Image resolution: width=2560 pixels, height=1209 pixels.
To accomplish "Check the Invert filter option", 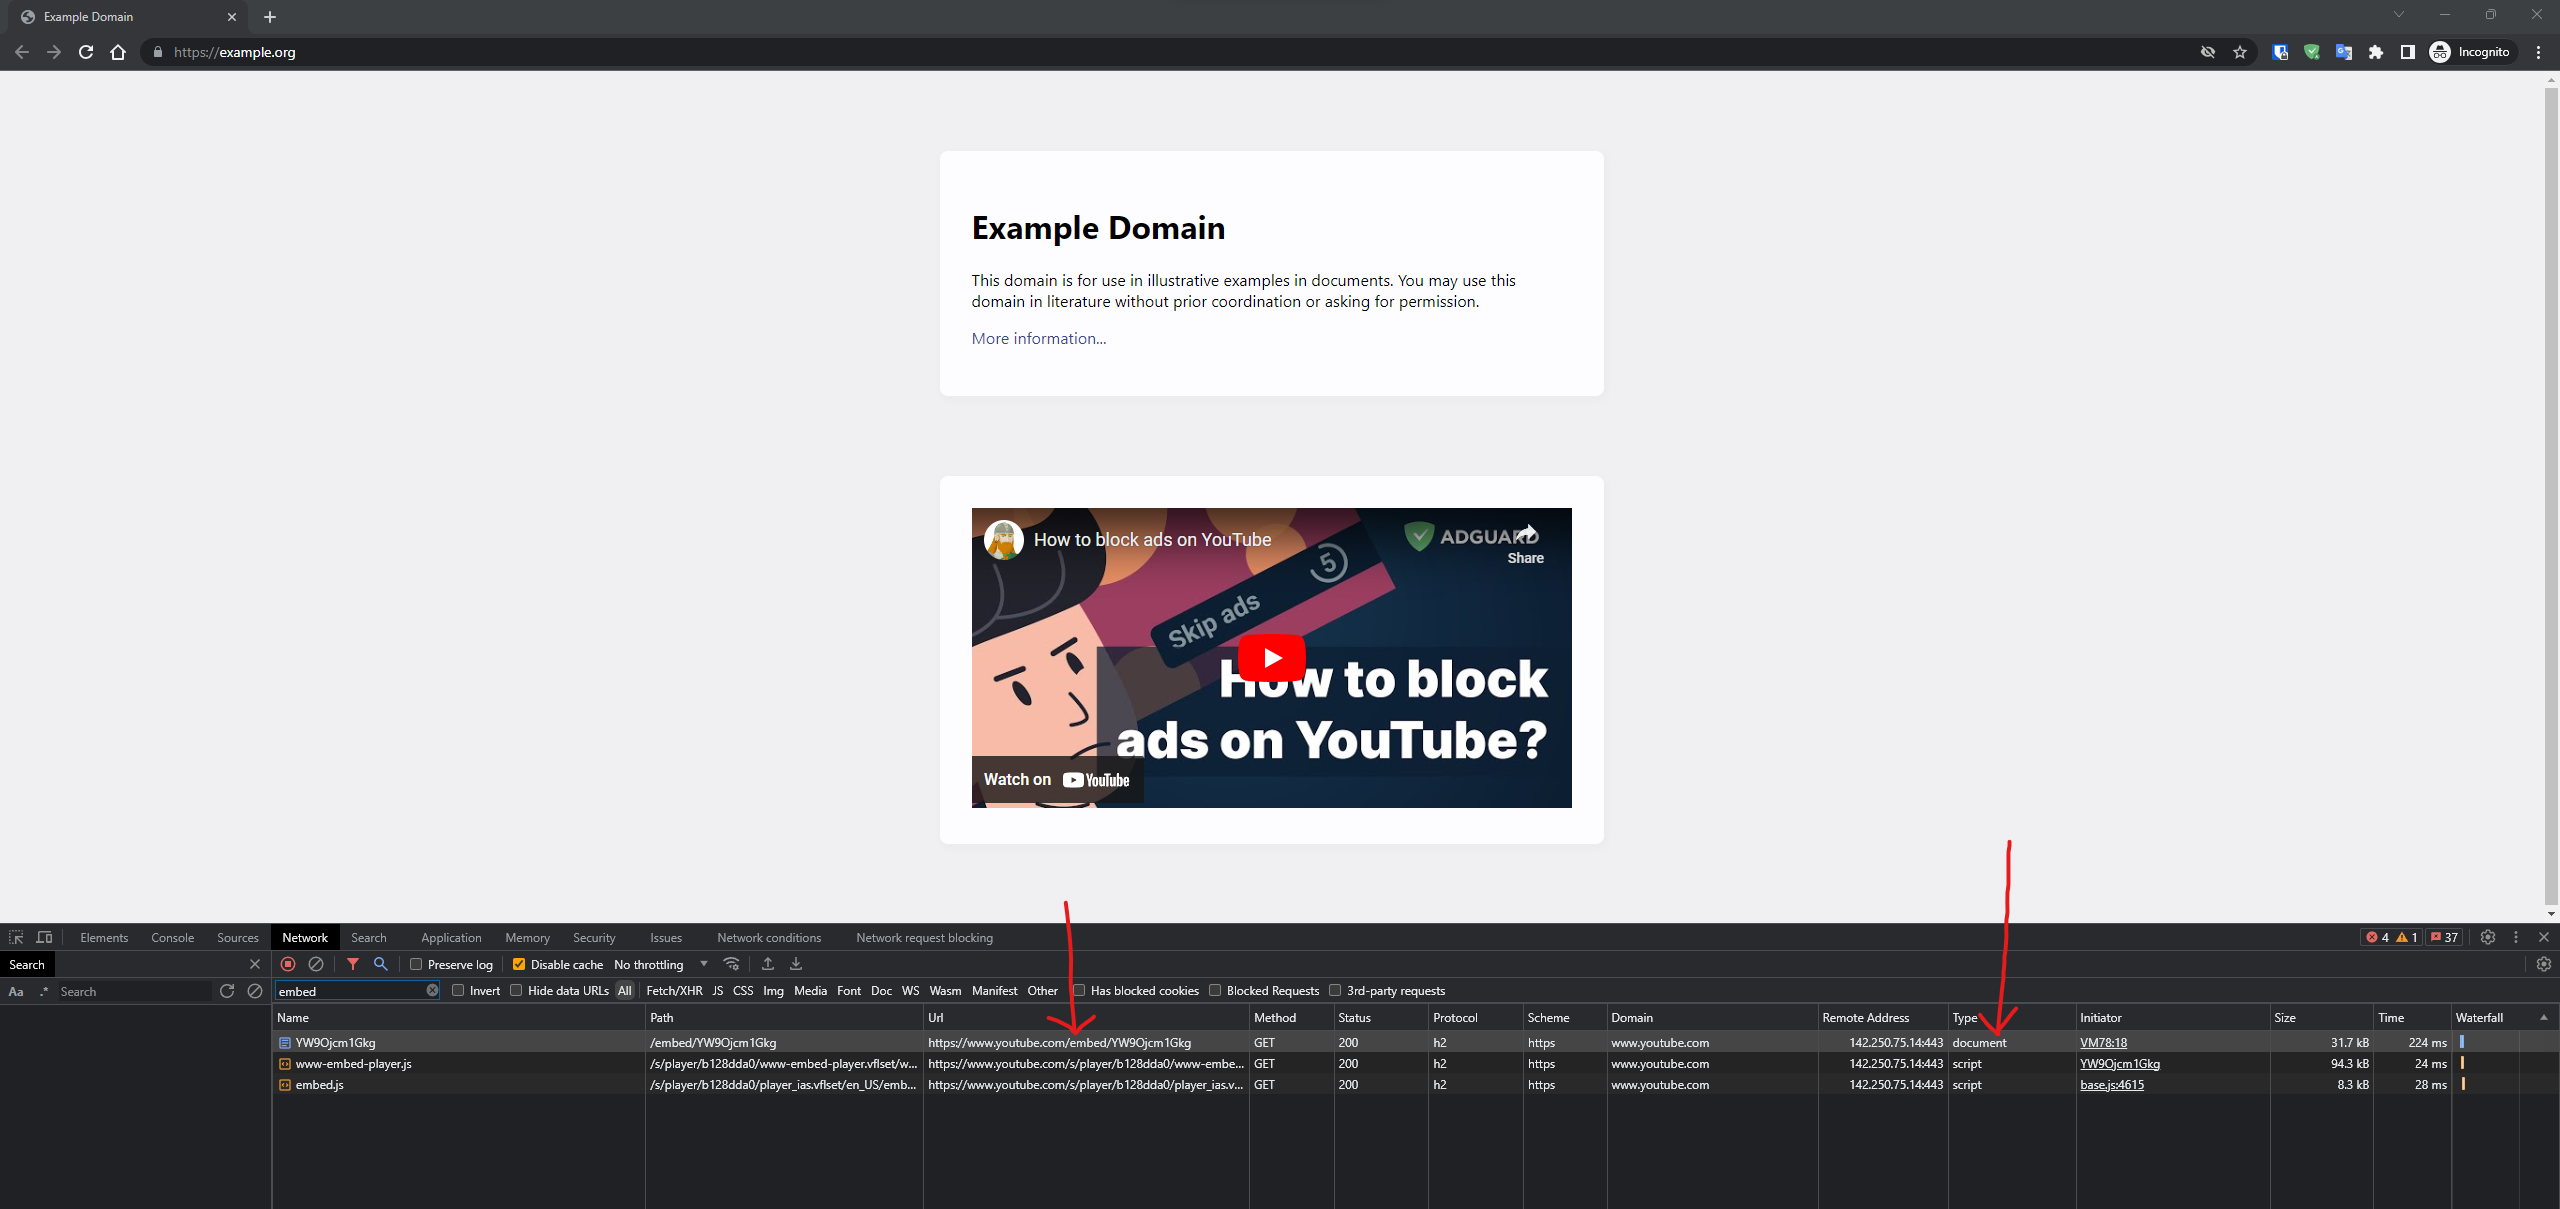I will pos(458,991).
